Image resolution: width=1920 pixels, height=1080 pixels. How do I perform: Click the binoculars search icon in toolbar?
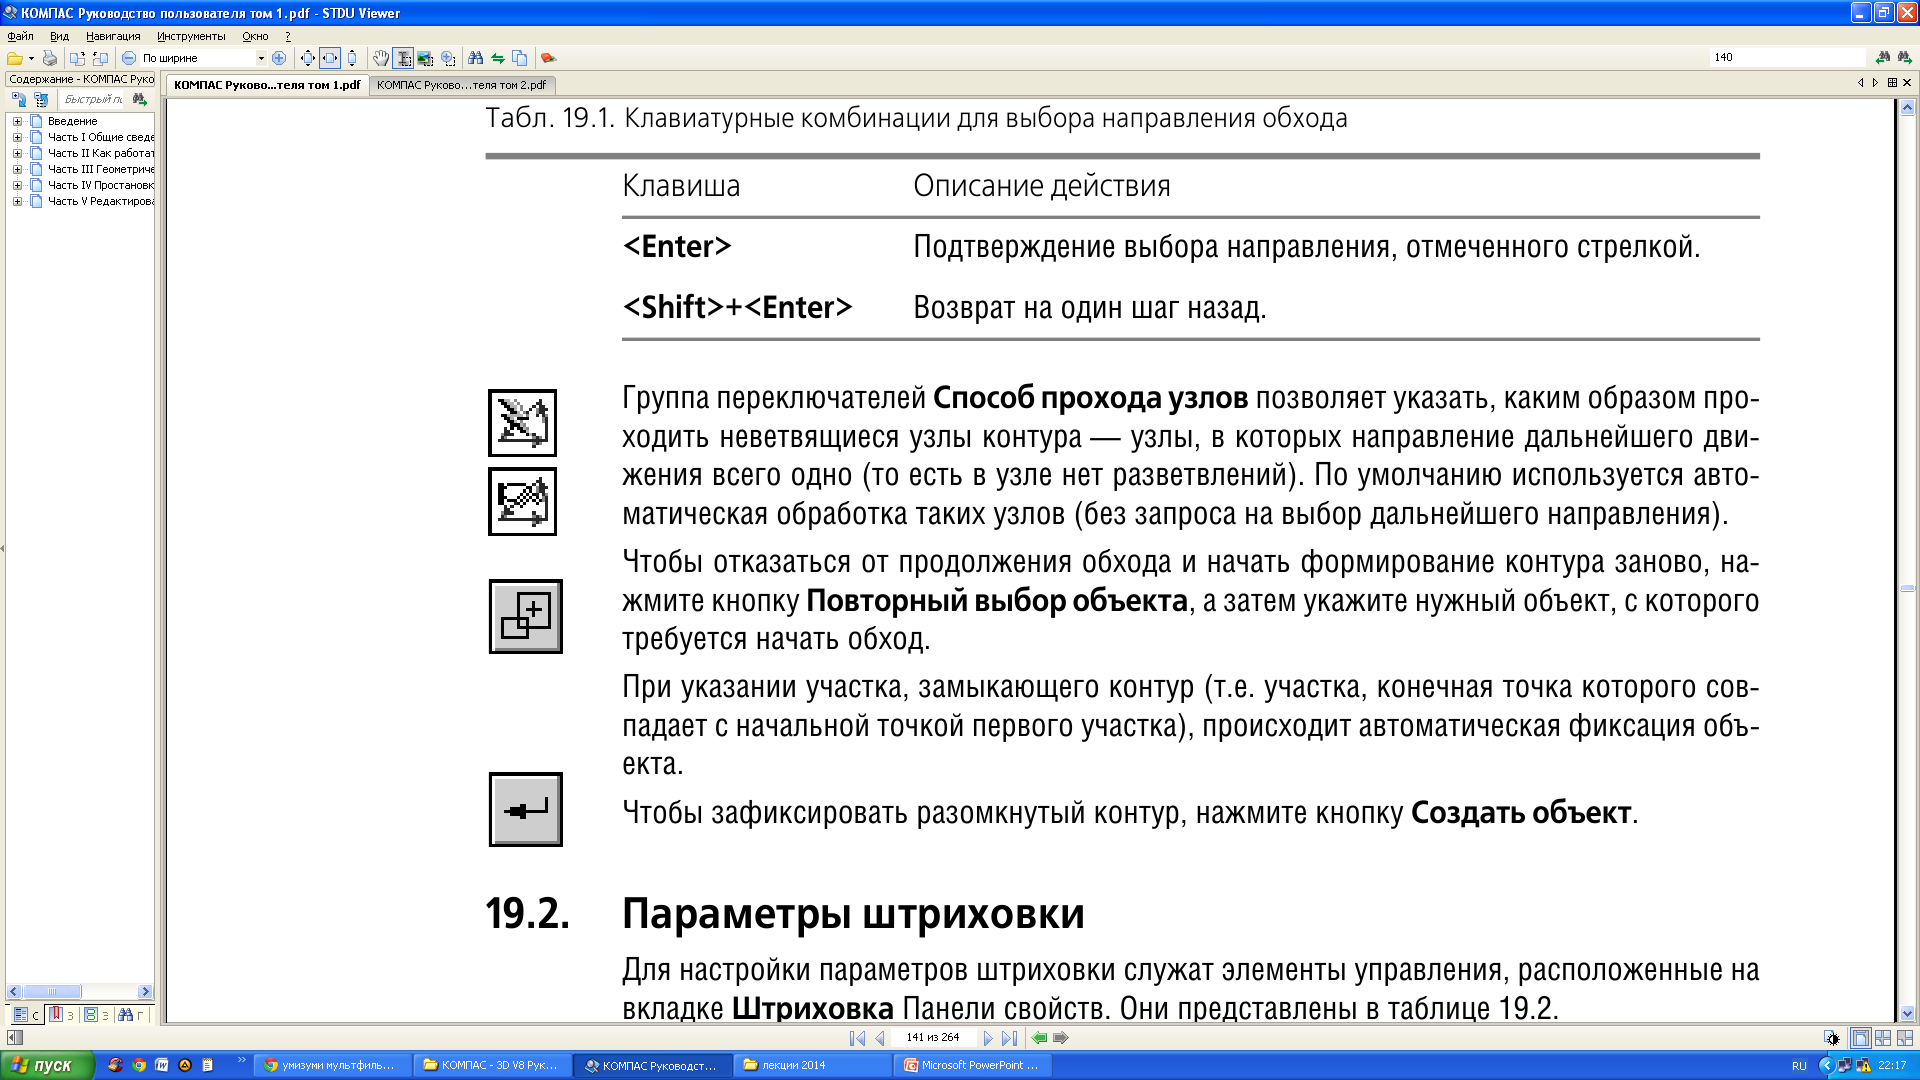[x=476, y=58]
